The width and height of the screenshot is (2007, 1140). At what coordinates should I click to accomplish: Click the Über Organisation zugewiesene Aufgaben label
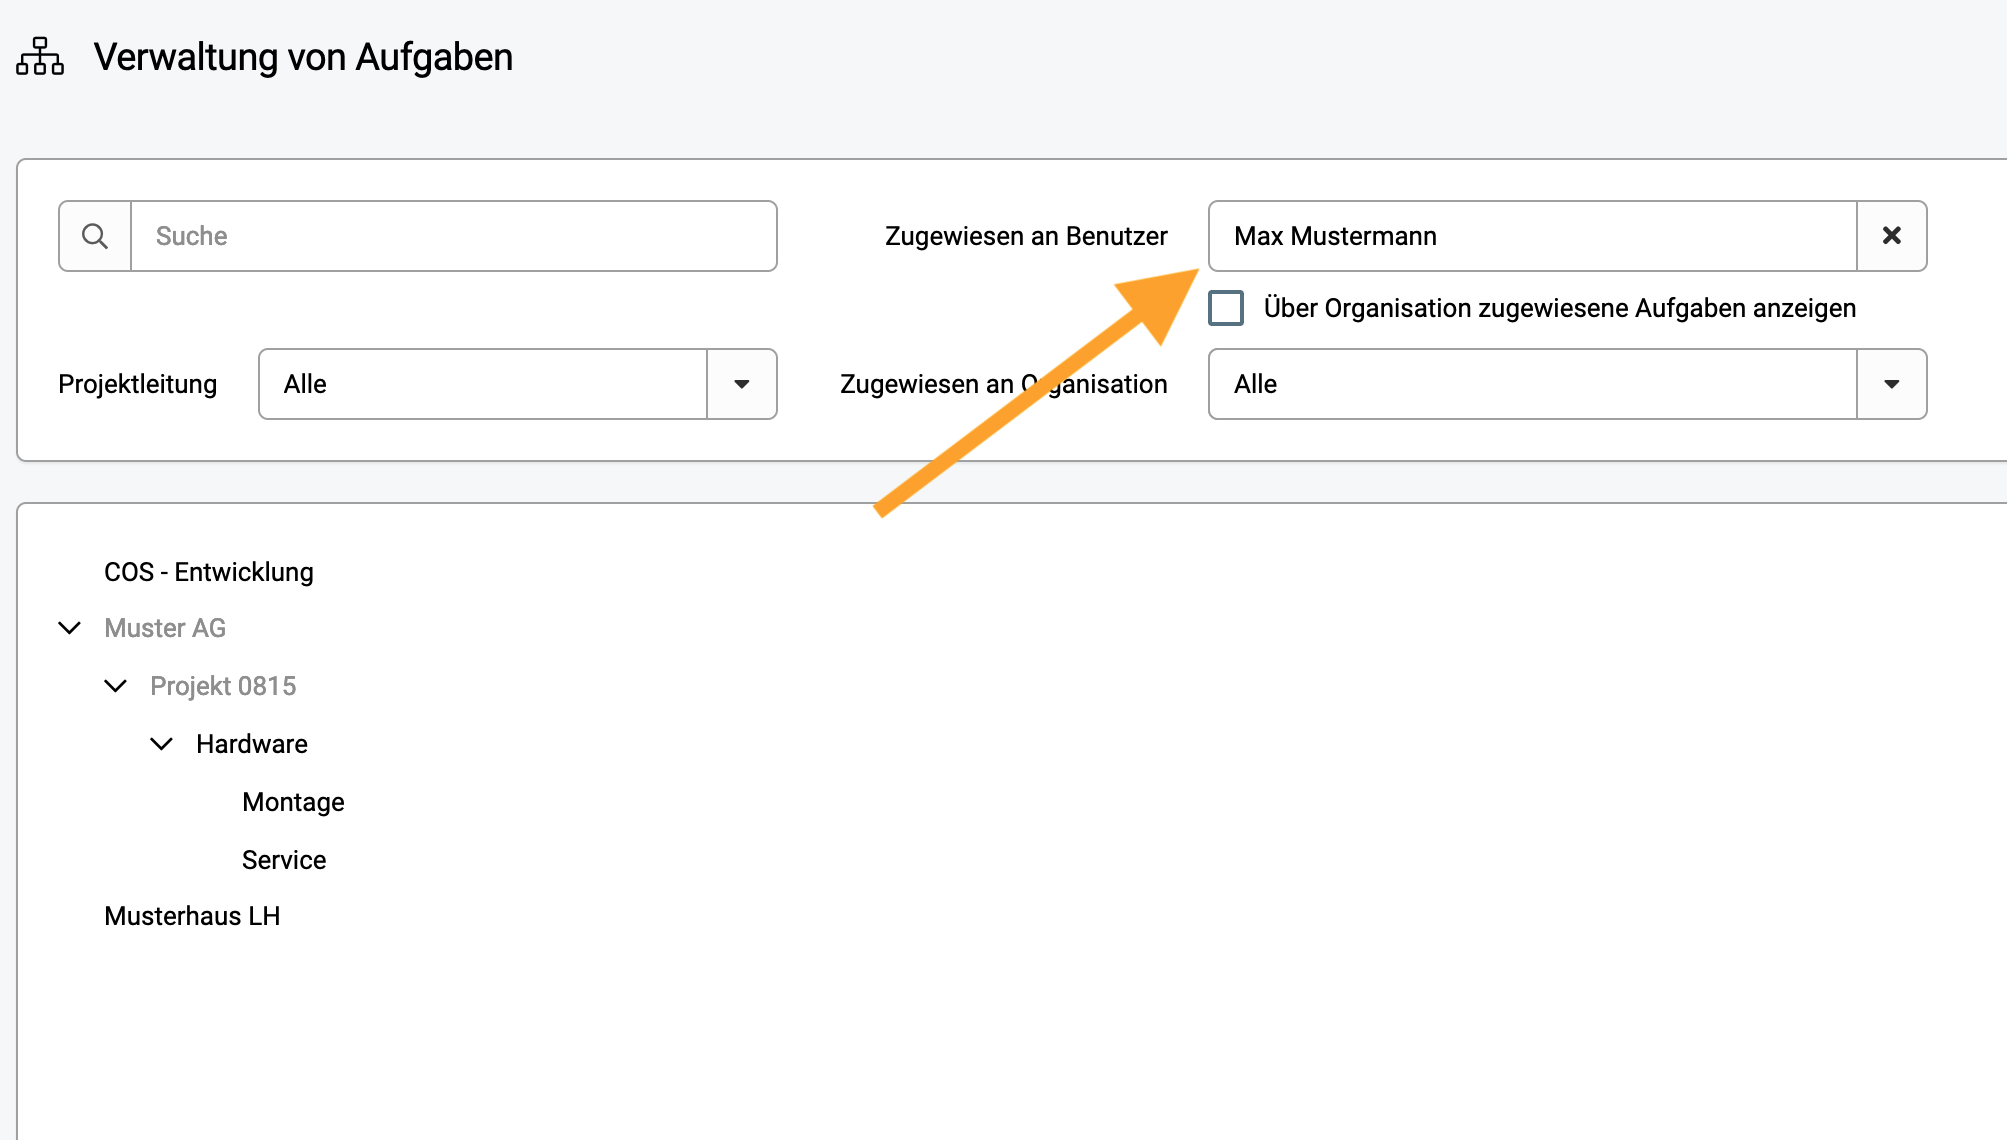1560,308
